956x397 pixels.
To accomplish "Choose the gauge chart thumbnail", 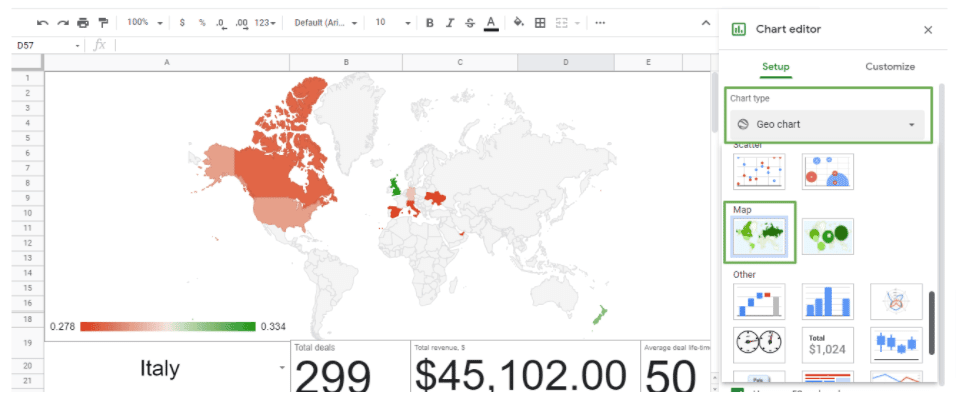I will [759, 345].
